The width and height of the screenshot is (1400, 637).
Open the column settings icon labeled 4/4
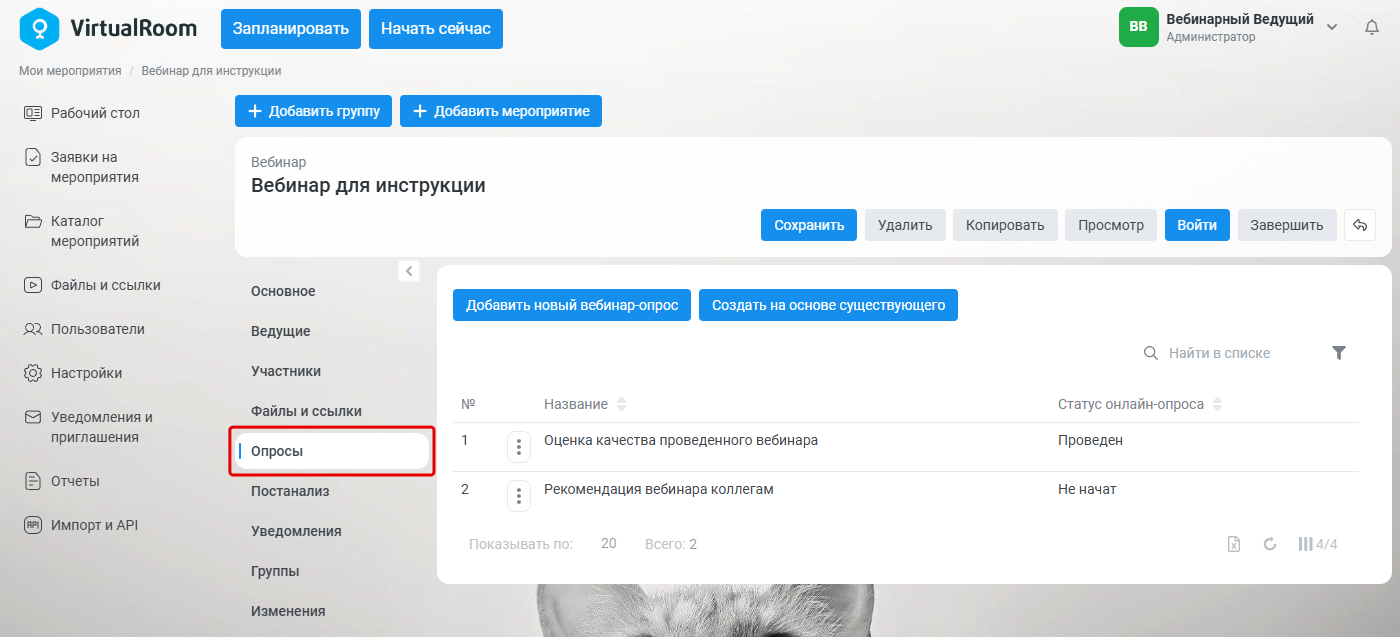(1318, 544)
